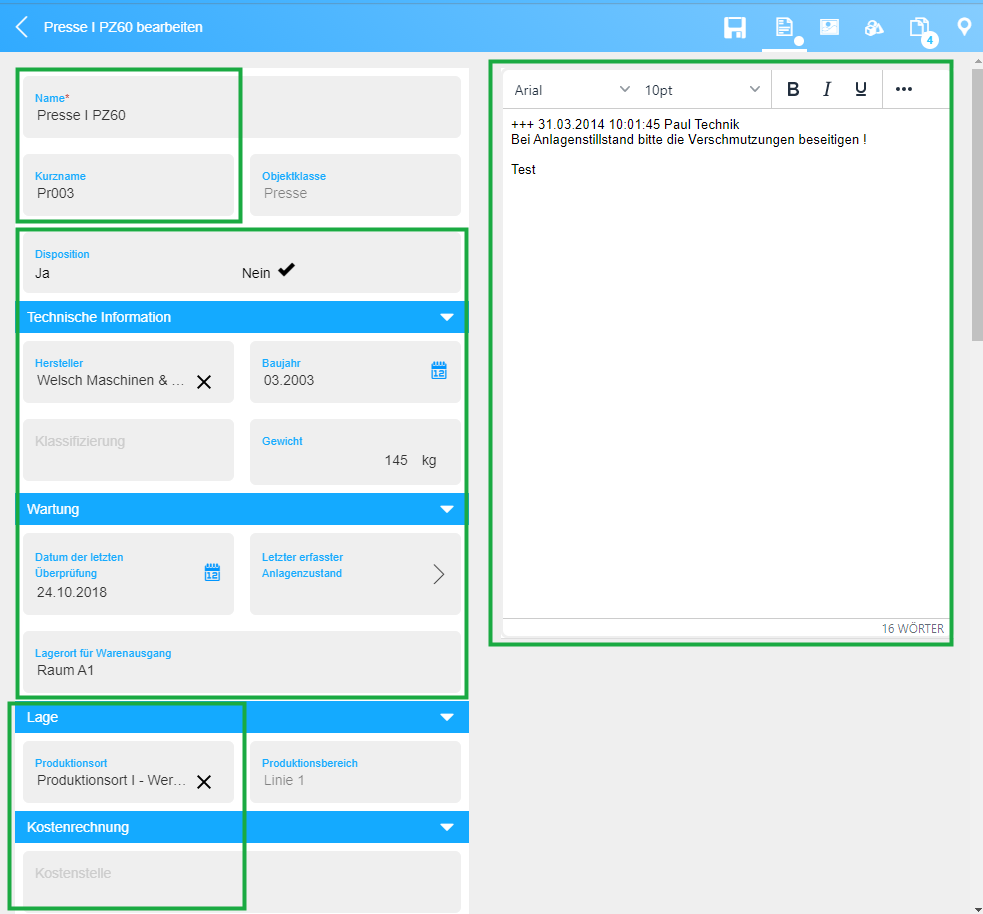The height and width of the screenshot is (914, 983).
Task: Edit Lagerort für Warenausgang Raum A1
Action: tap(242, 662)
